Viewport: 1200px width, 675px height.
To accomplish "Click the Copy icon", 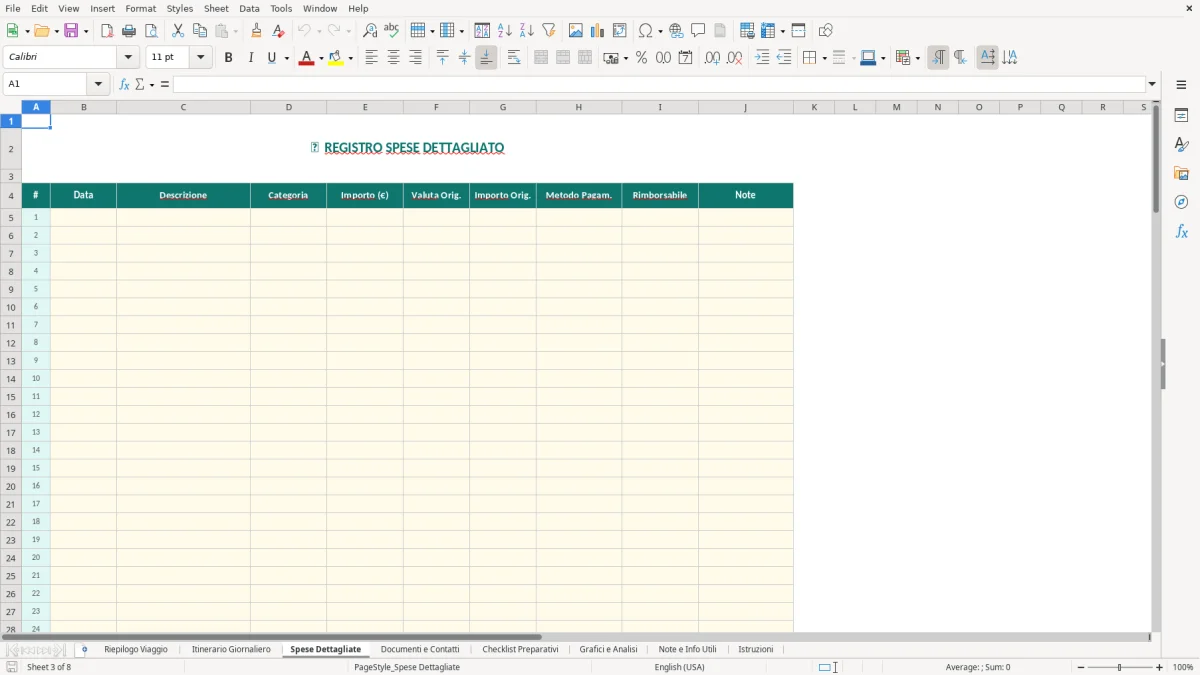I will coord(200,31).
